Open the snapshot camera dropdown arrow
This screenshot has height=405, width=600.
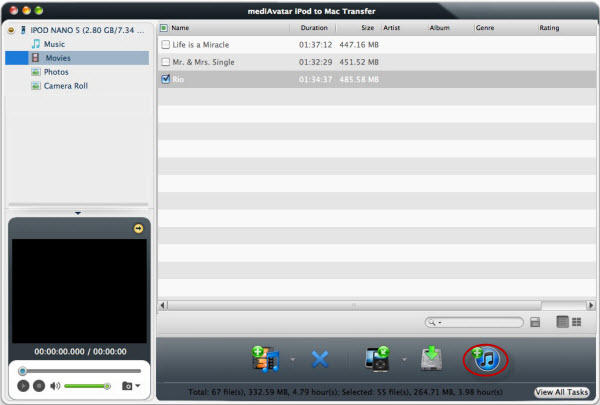138,386
